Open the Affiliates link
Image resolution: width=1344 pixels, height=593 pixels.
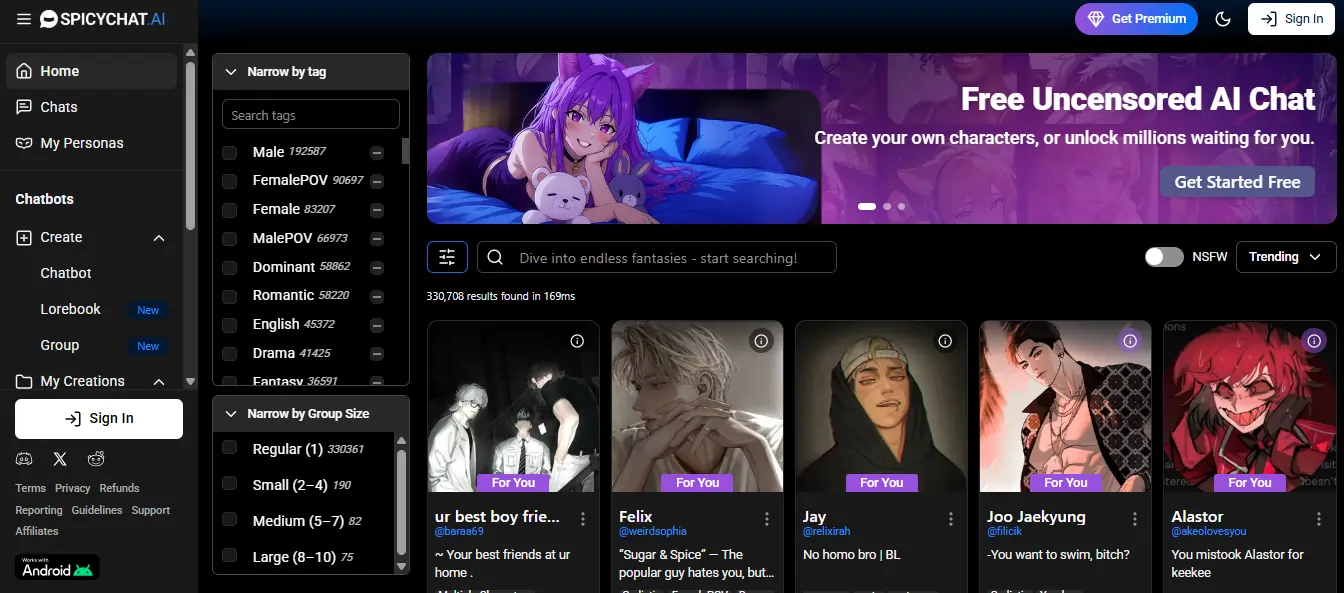(x=36, y=531)
